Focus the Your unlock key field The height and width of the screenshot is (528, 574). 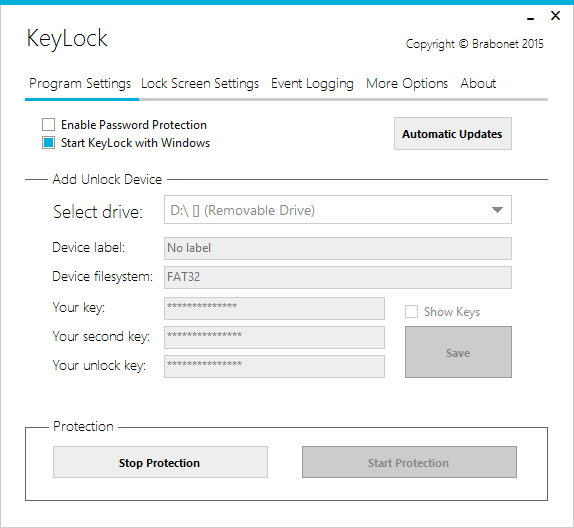(x=274, y=366)
